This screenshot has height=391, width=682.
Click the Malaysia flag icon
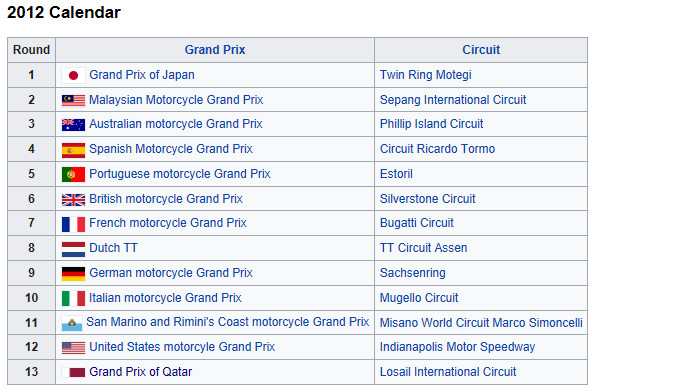(x=73, y=100)
